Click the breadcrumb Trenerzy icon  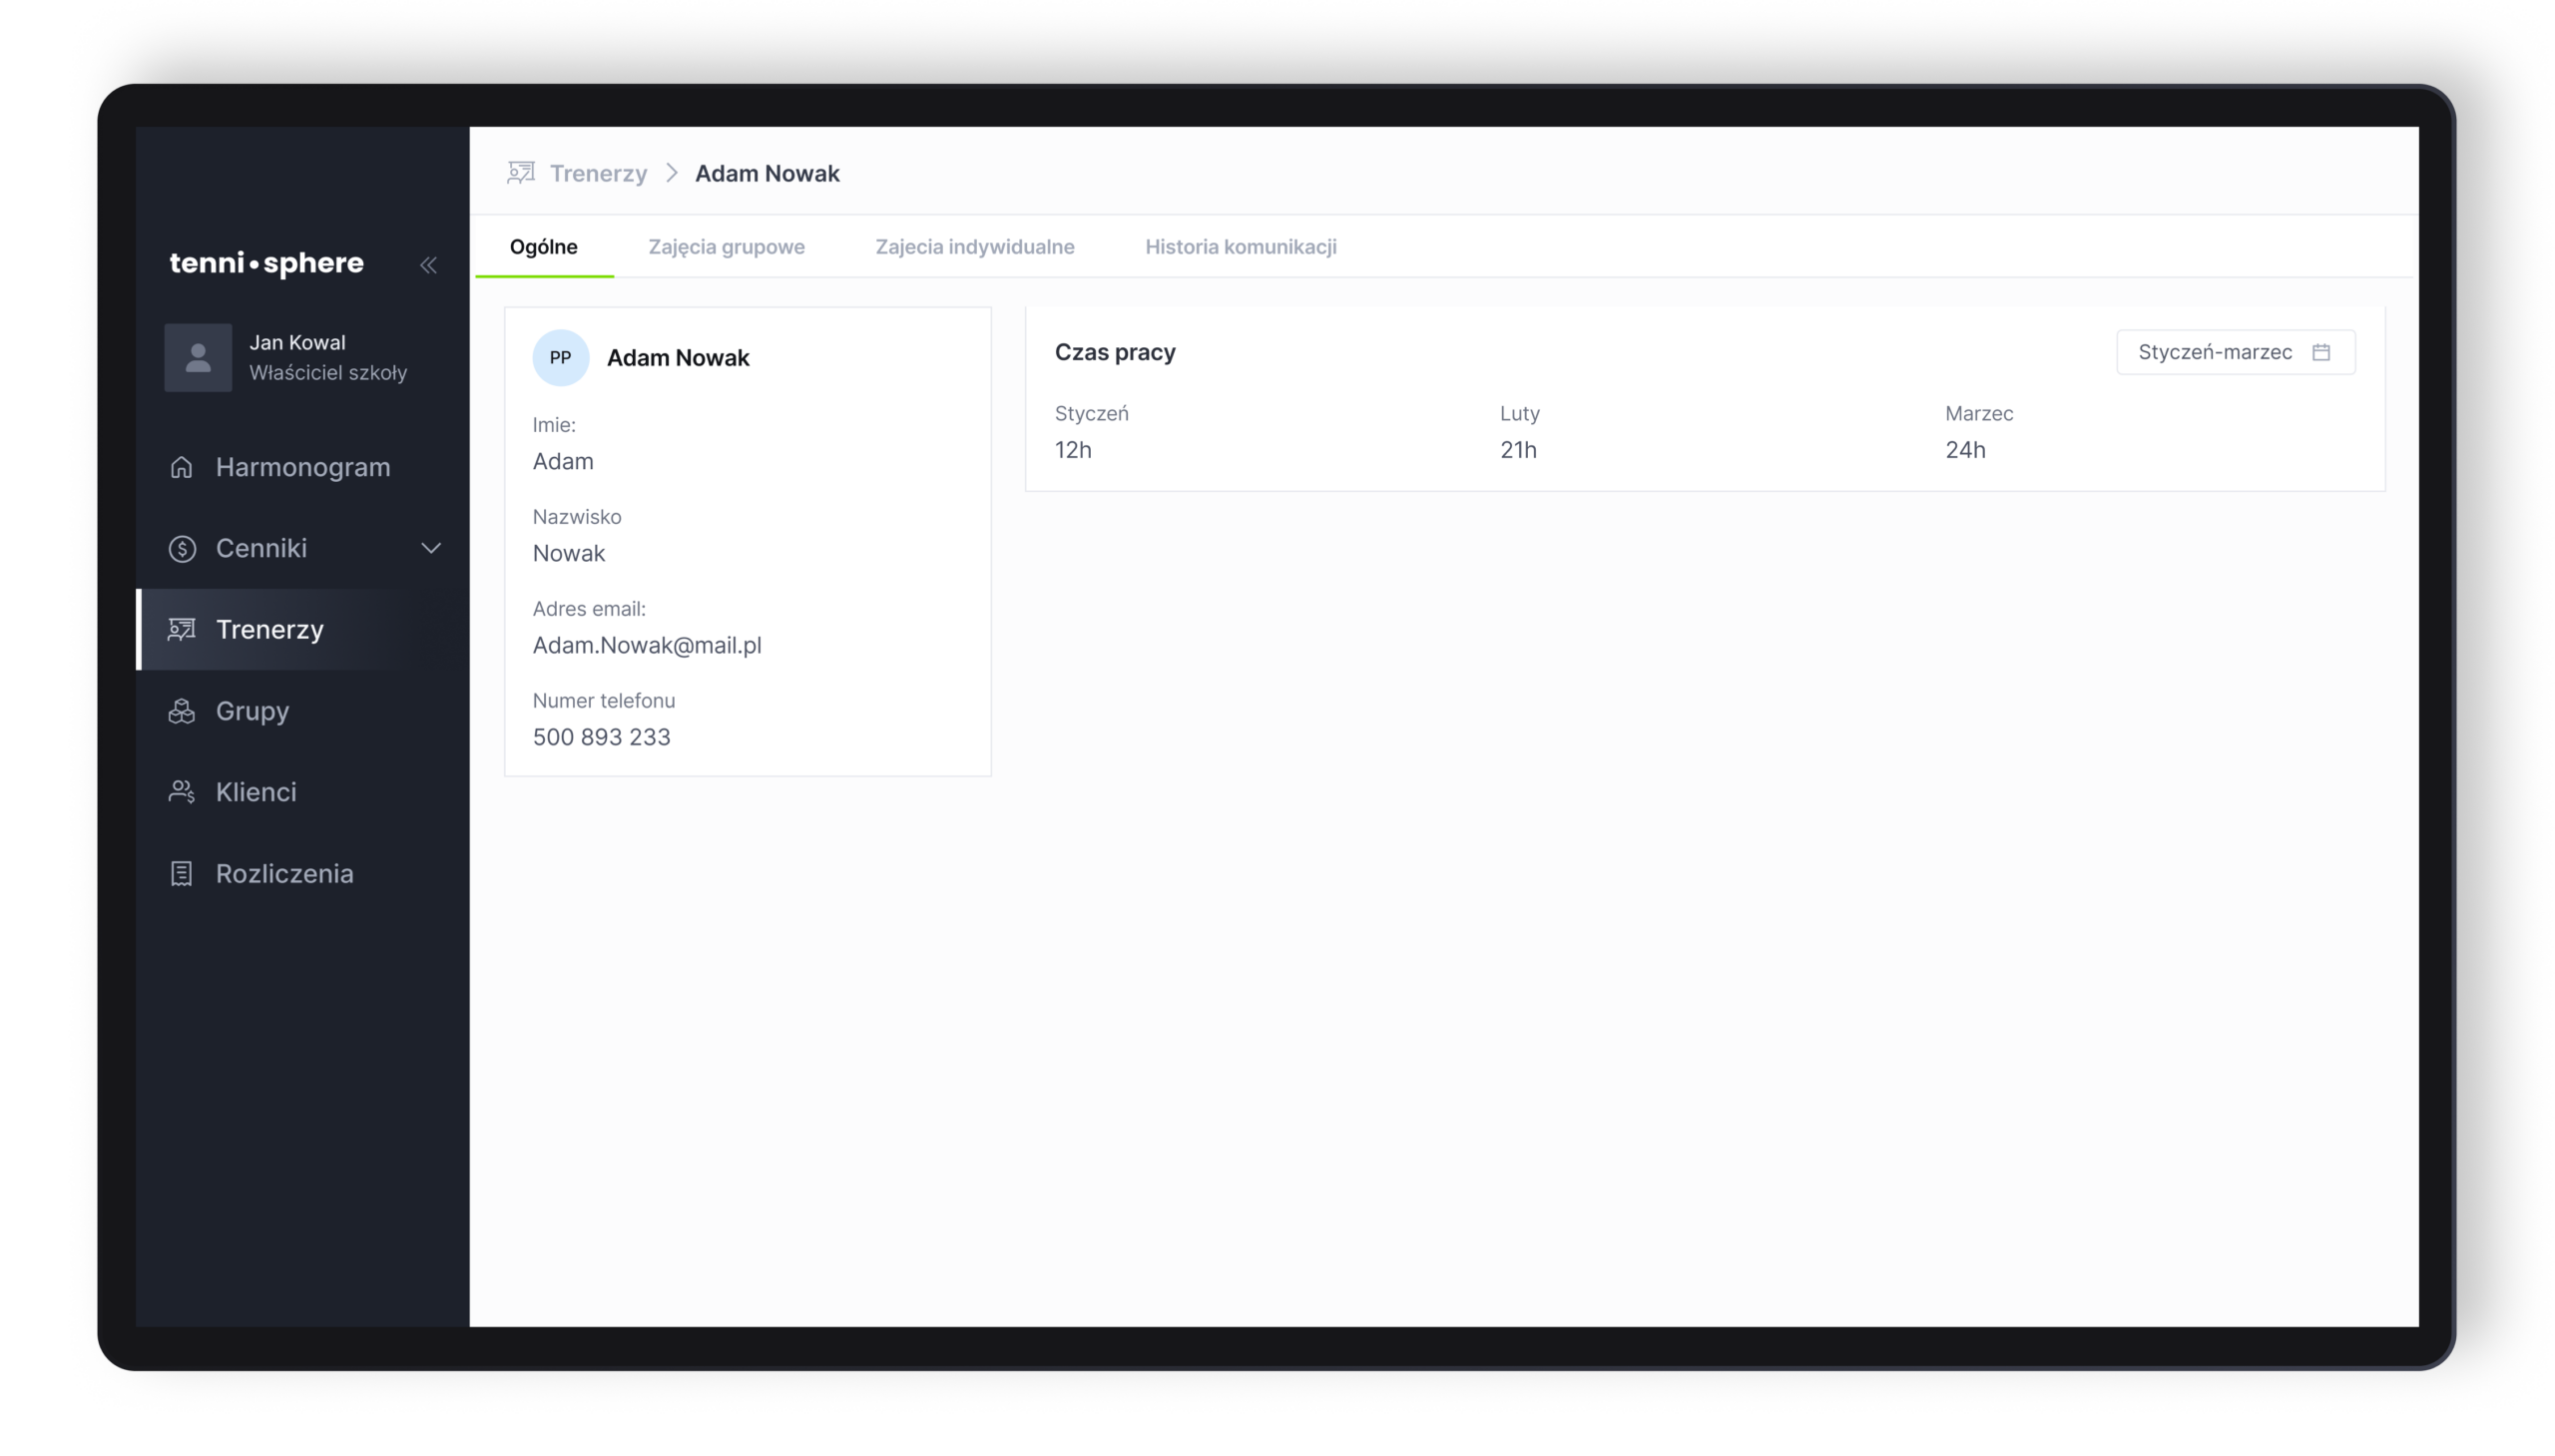click(x=521, y=173)
